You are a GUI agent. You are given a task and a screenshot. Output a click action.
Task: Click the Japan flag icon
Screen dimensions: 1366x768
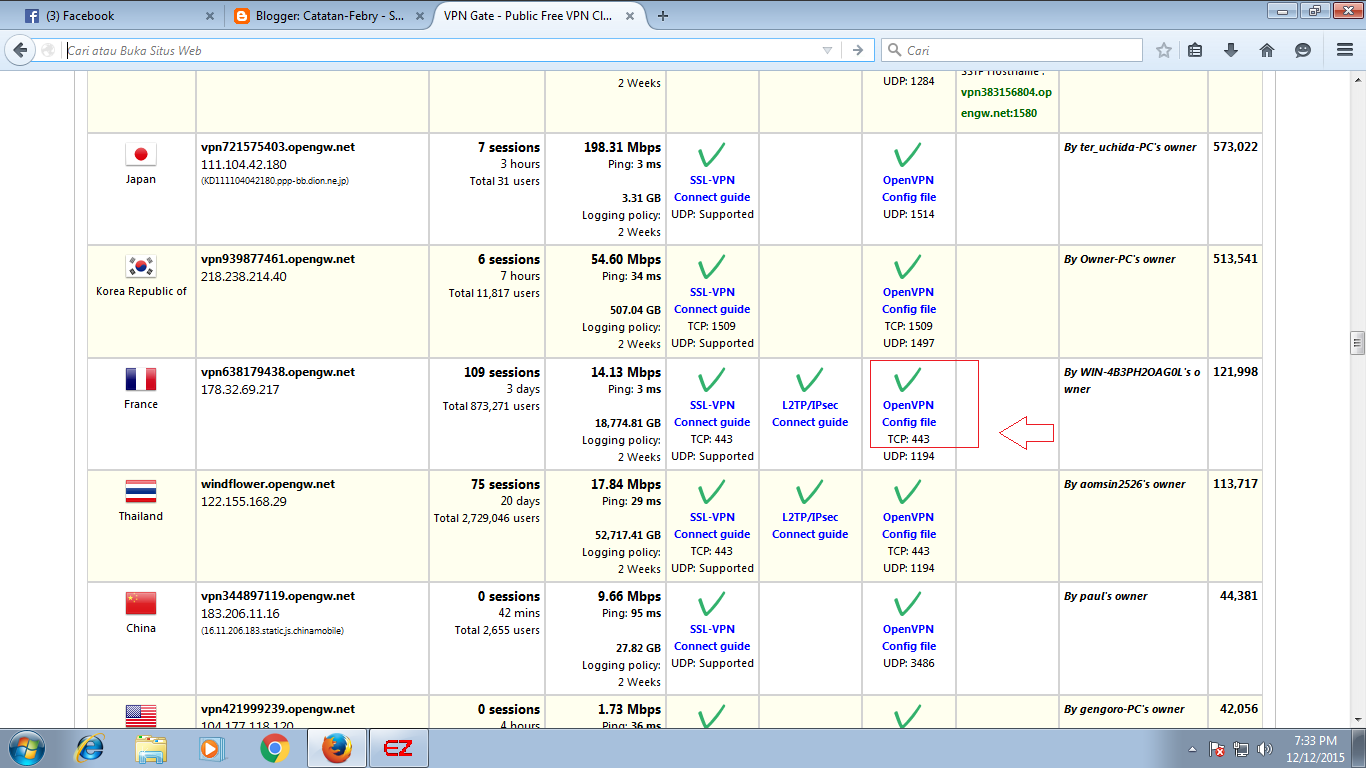pos(141,154)
